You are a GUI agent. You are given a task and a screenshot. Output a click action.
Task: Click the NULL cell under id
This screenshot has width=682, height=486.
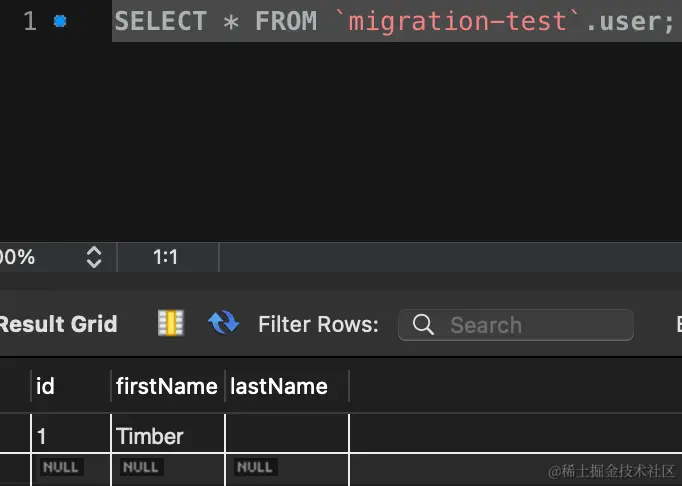[61, 467]
